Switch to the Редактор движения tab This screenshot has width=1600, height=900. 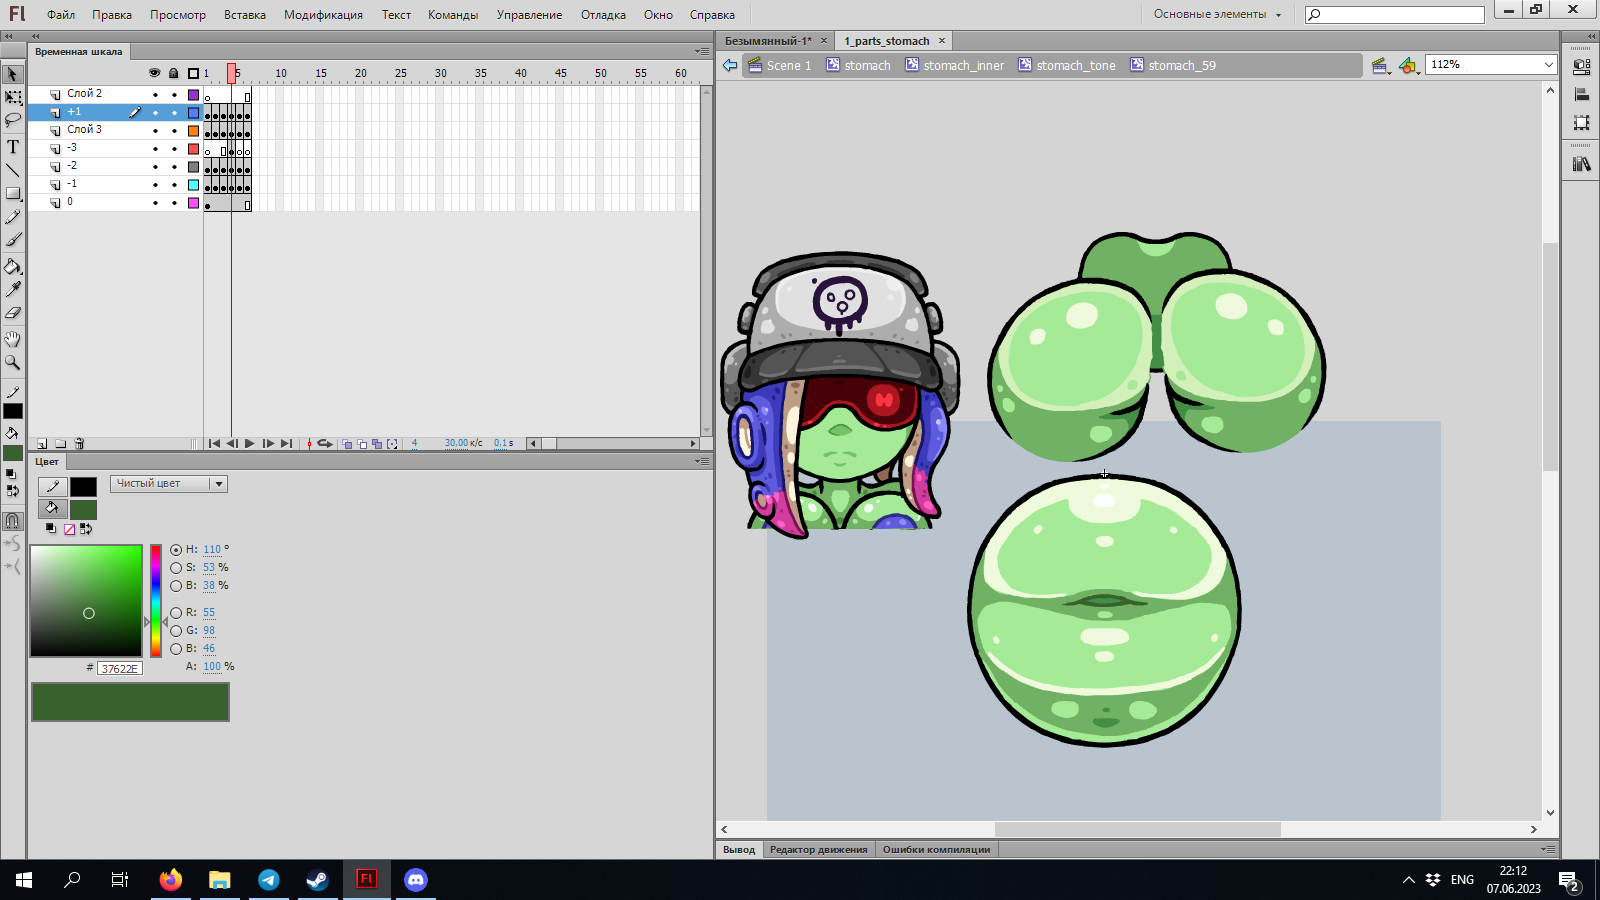pos(819,850)
